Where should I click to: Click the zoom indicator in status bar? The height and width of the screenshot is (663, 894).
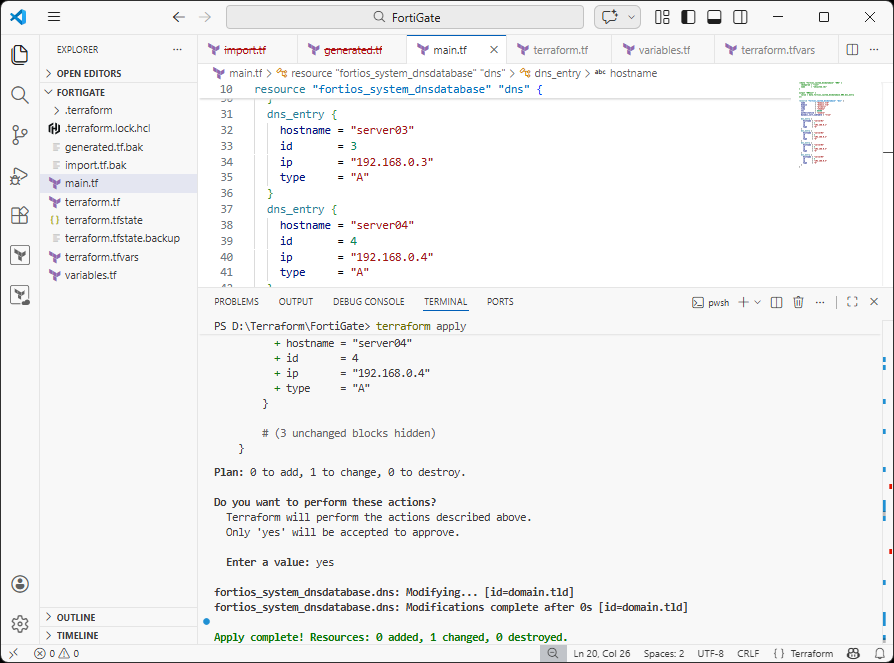point(552,653)
